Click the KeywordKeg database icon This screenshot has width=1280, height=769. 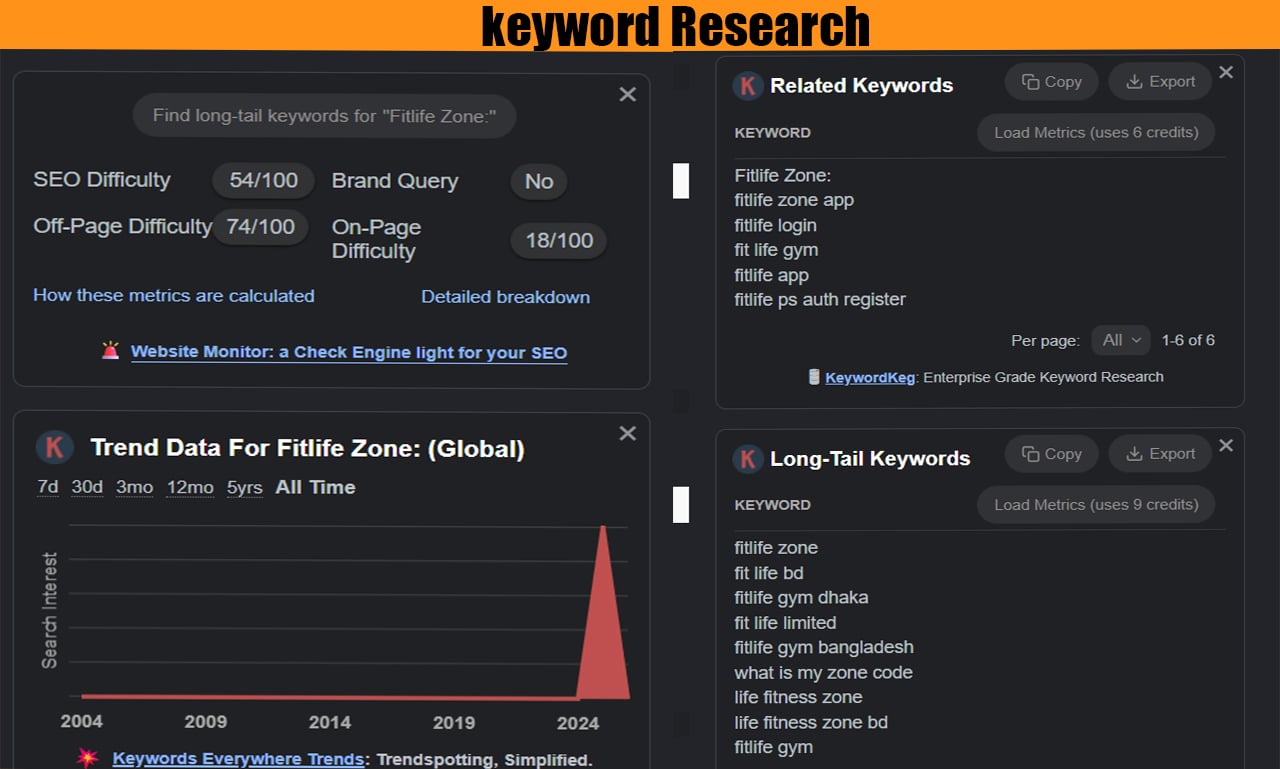point(814,377)
